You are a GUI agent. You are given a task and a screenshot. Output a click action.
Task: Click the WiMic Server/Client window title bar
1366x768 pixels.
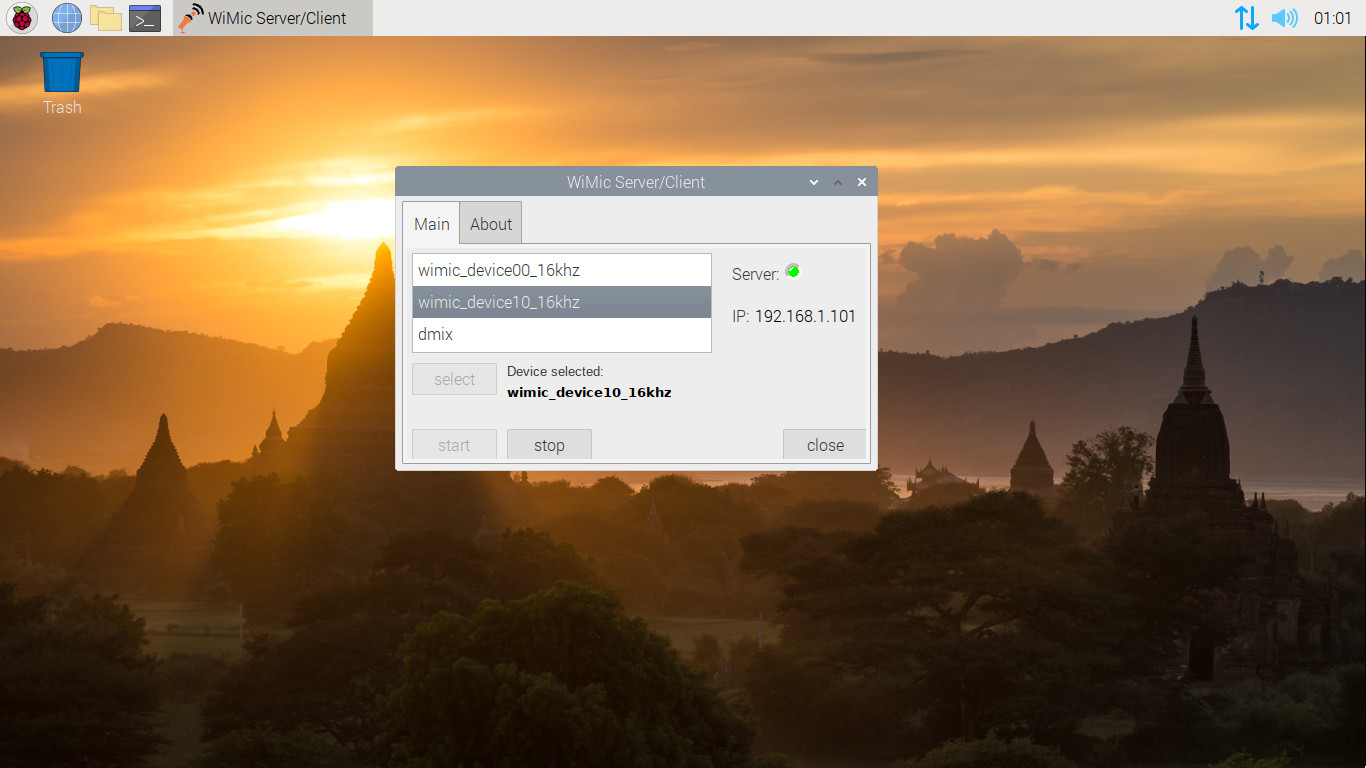(636, 182)
